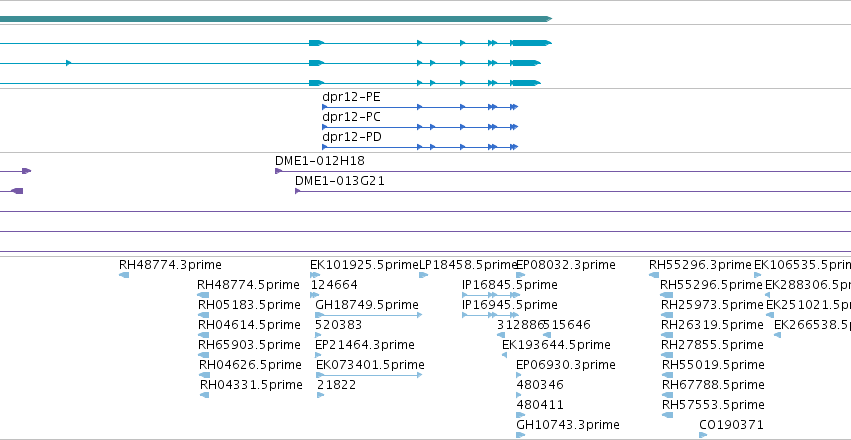Click the RH04331.5prime EST label

pyautogui.click(x=251, y=385)
